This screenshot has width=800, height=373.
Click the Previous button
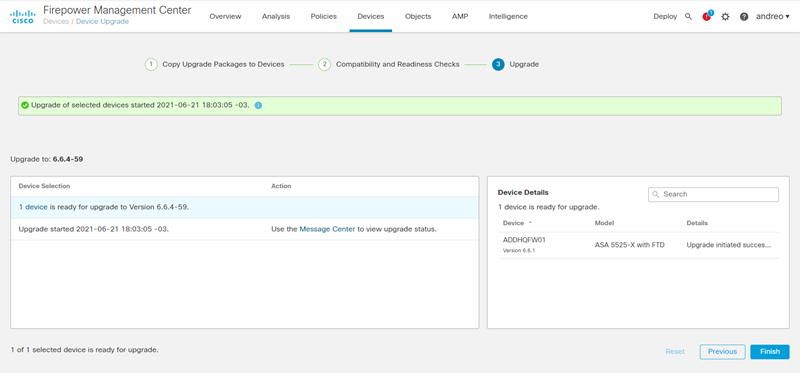point(722,352)
